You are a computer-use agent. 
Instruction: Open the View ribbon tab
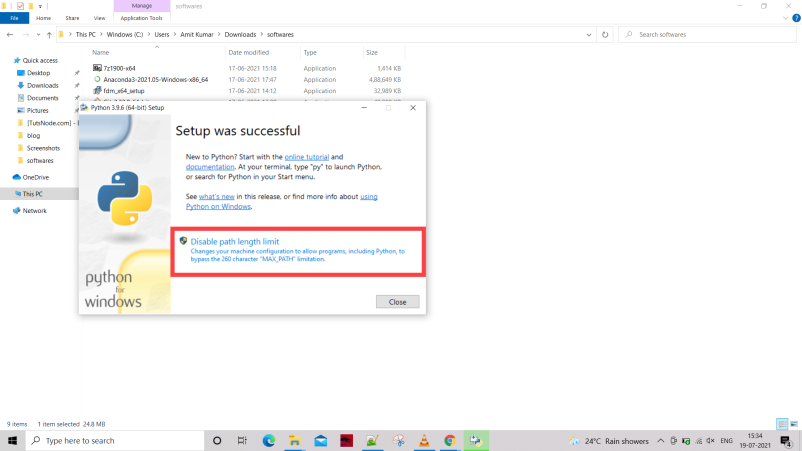tap(99, 18)
